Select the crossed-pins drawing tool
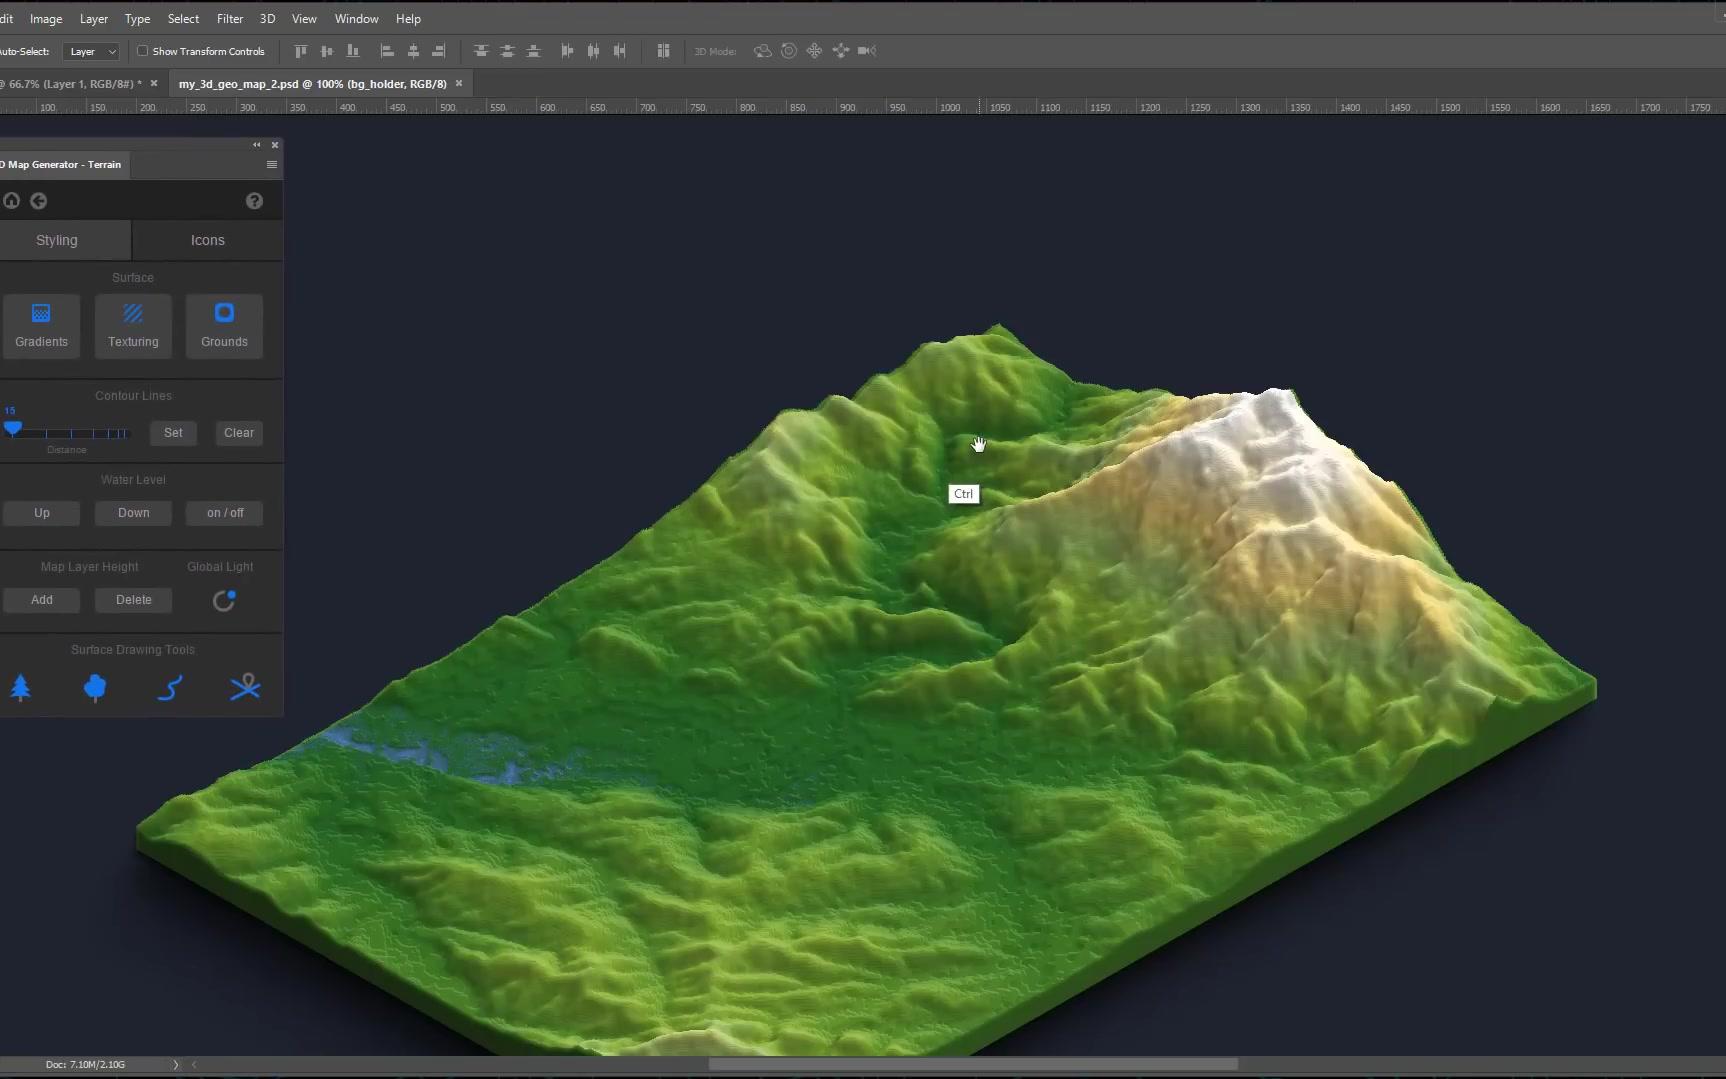Viewport: 1726px width, 1079px height. click(246, 688)
